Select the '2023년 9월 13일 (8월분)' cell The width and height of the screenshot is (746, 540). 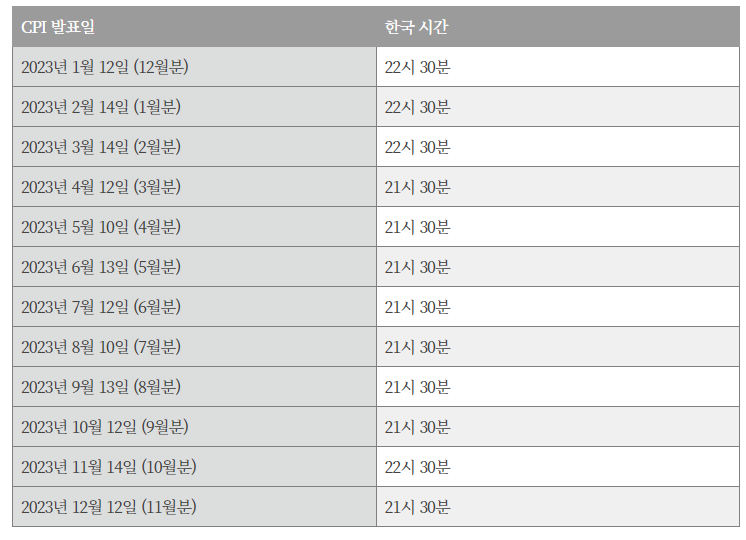click(x=101, y=387)
